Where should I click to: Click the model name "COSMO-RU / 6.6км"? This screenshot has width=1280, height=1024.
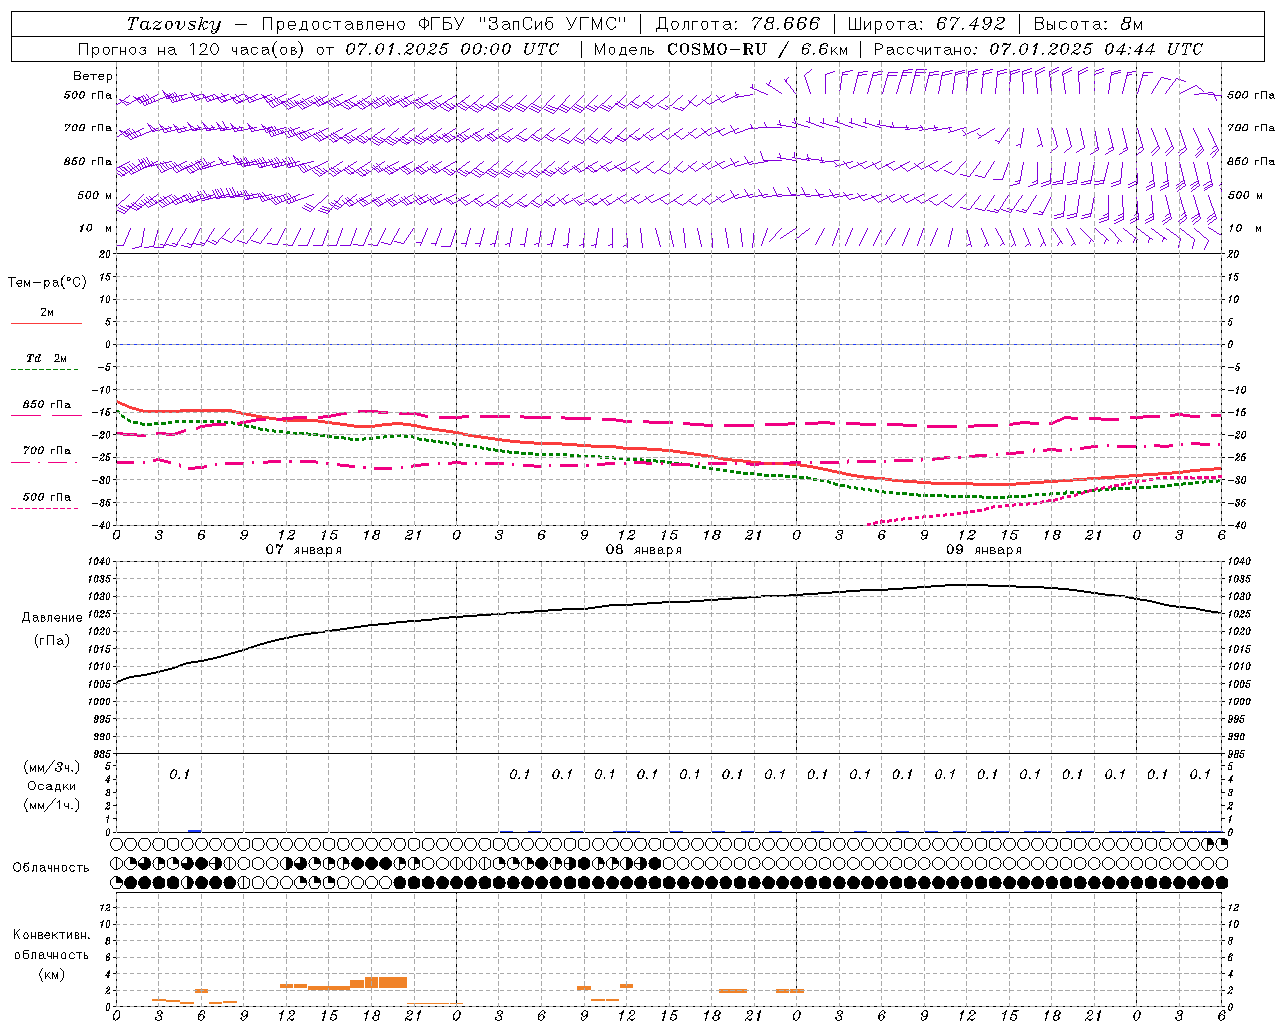[757, 49]
